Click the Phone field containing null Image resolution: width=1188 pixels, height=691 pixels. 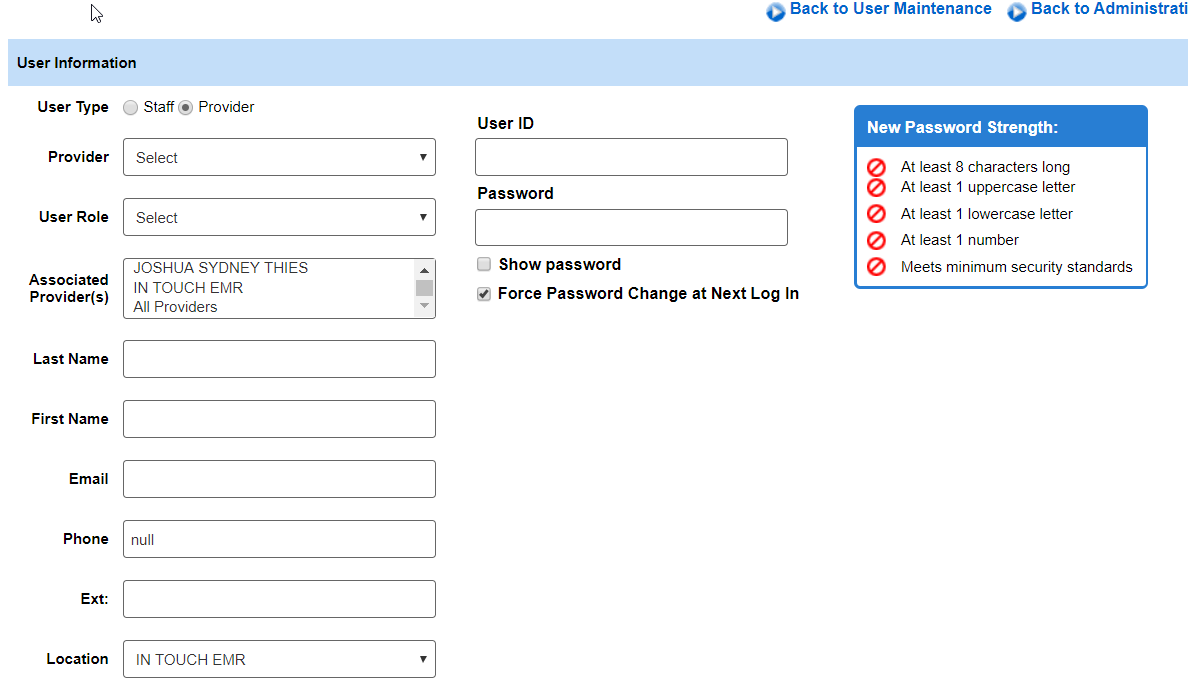click(x=279, y=539)
